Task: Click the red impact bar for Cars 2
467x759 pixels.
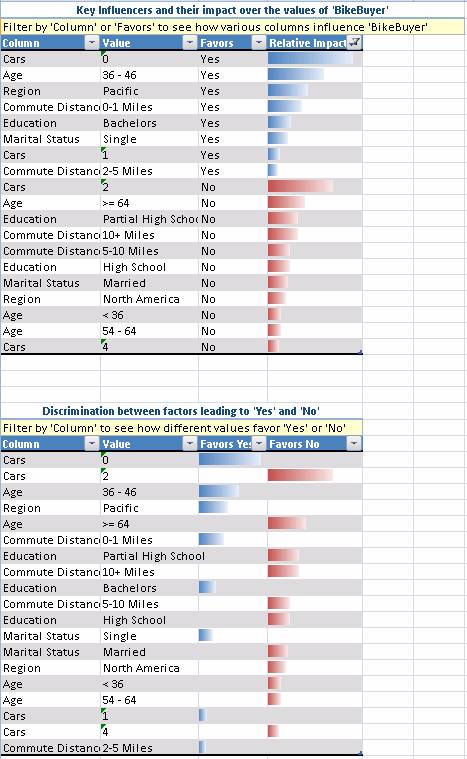Action: click(300, 187)
